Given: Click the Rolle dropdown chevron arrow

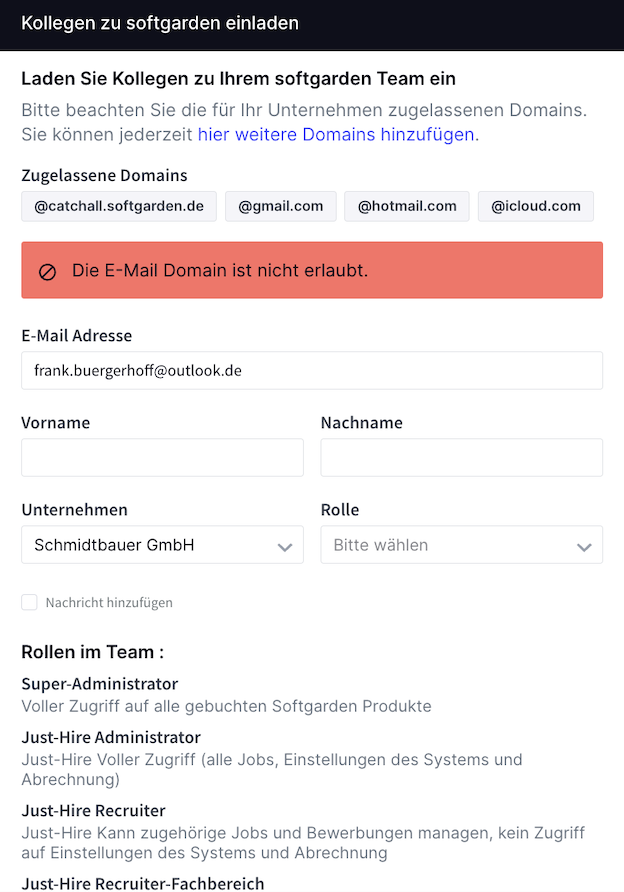Looking at the screenshot, I should [584, 547].
